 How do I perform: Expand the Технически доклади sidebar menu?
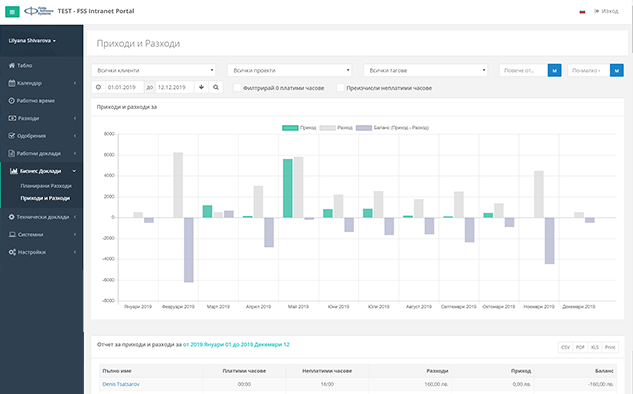pyautogui.click(x=42, y=217)
